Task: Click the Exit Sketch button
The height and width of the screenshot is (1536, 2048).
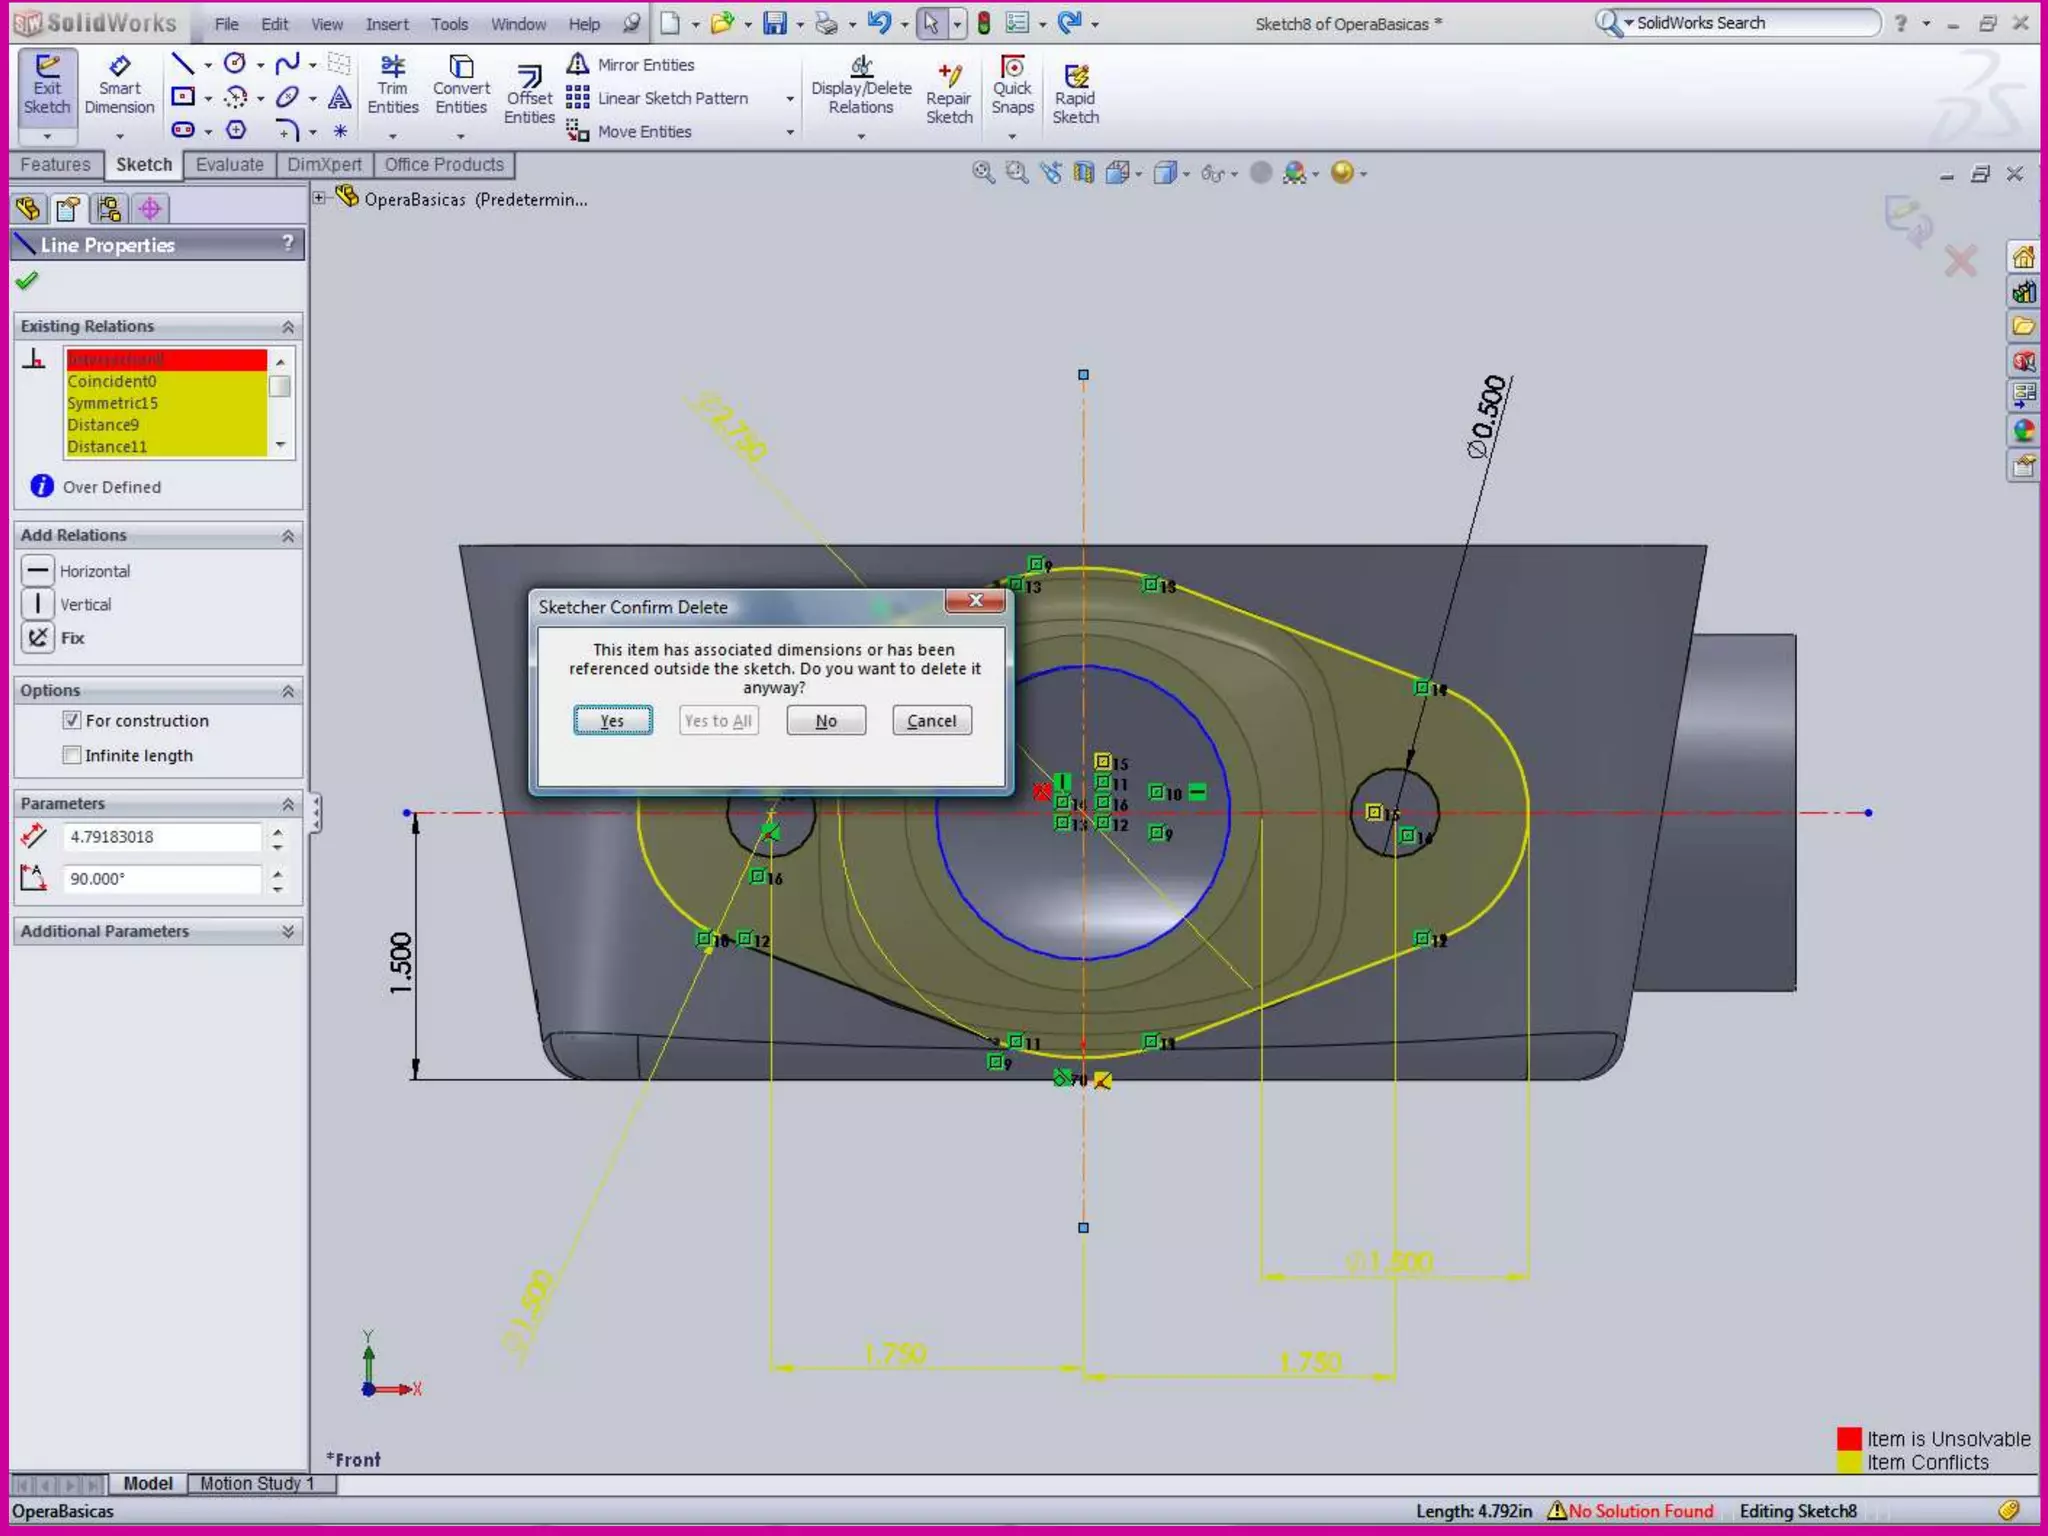Action: (47, 84)
